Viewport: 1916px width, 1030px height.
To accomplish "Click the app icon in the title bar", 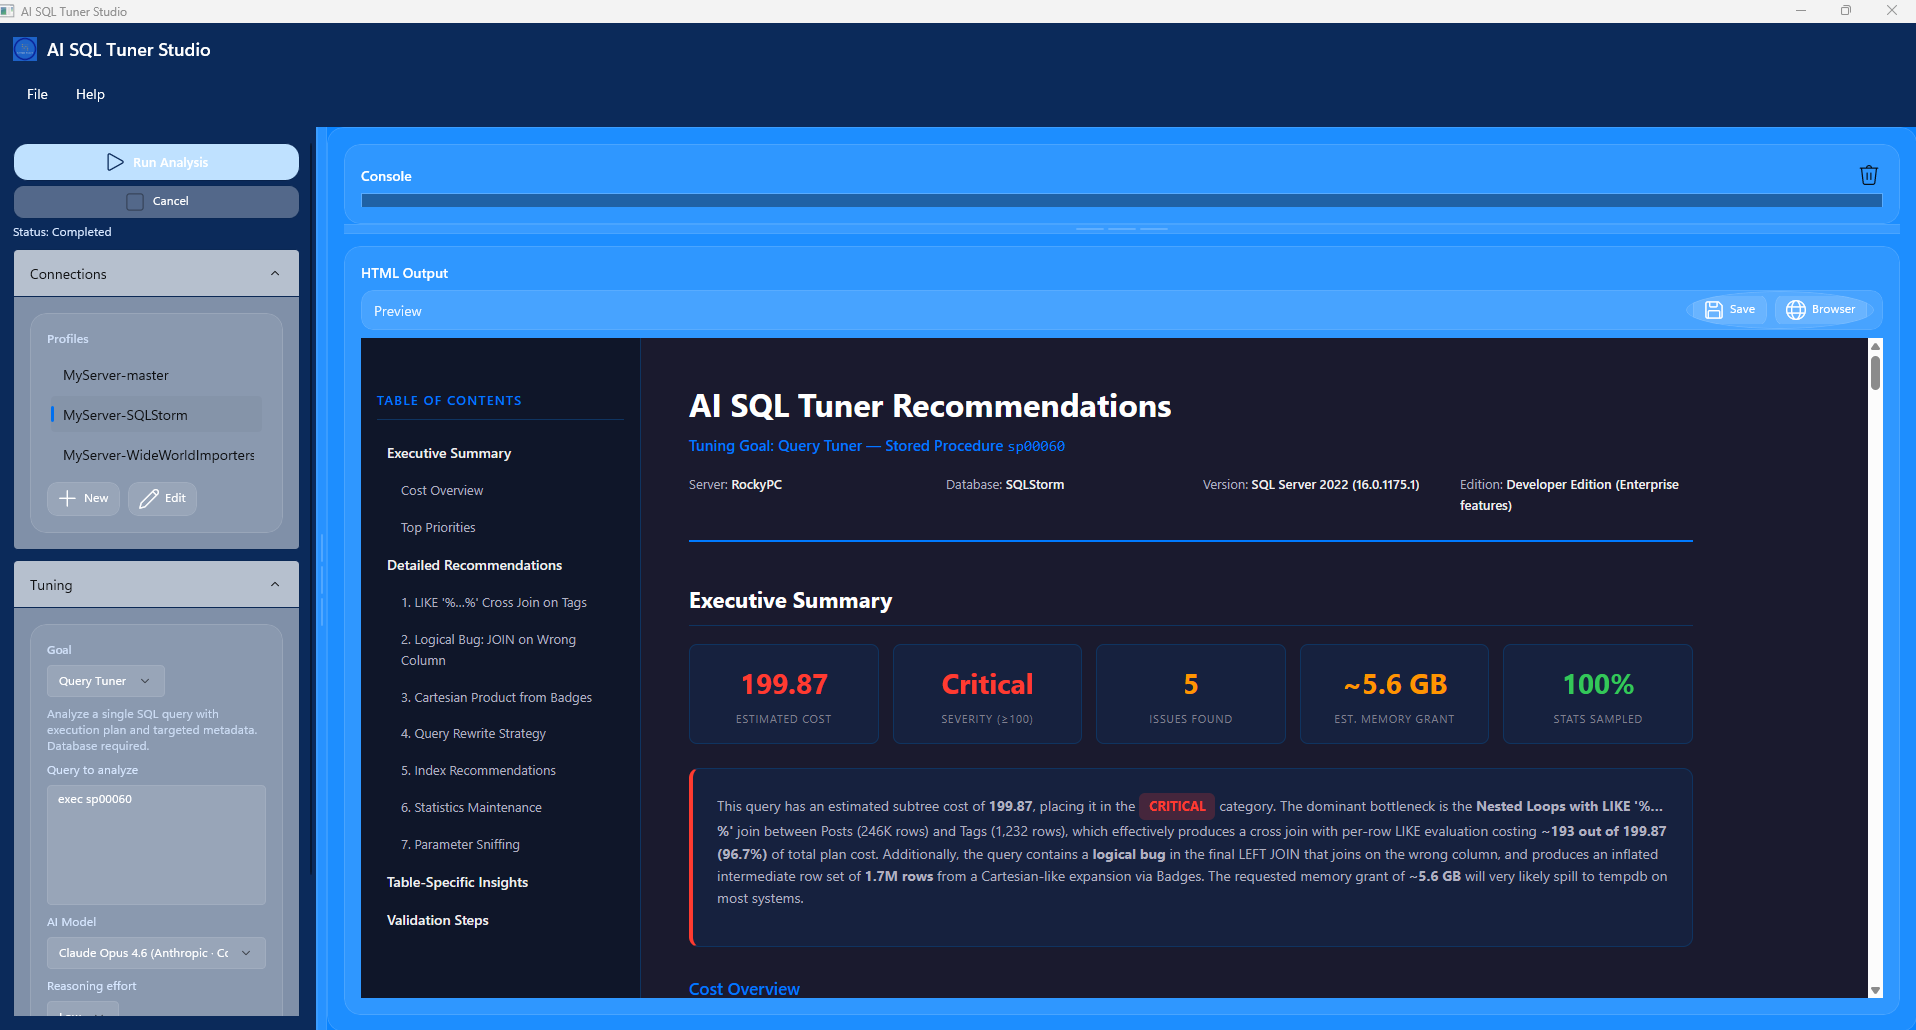I will pos(10,11).
